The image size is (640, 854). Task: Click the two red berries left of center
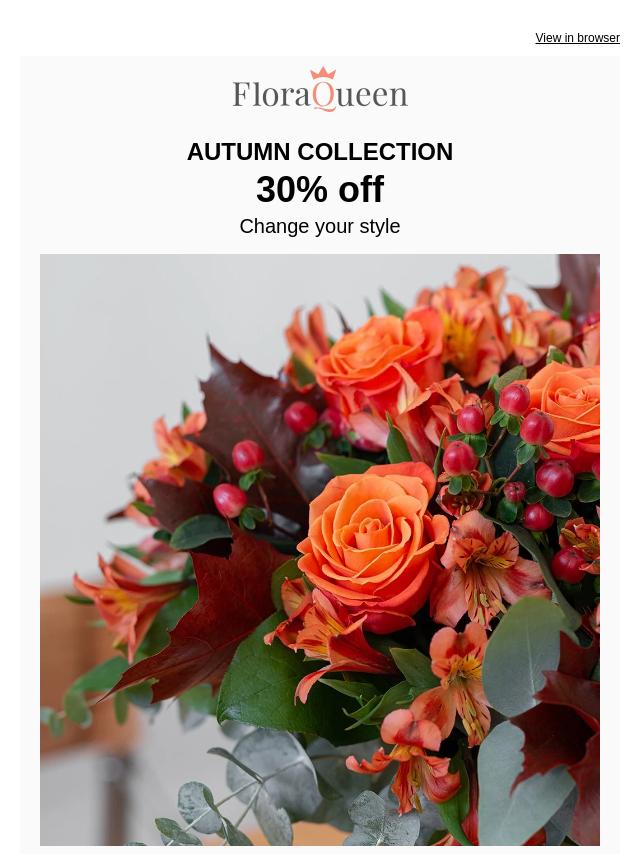(238, 478)
